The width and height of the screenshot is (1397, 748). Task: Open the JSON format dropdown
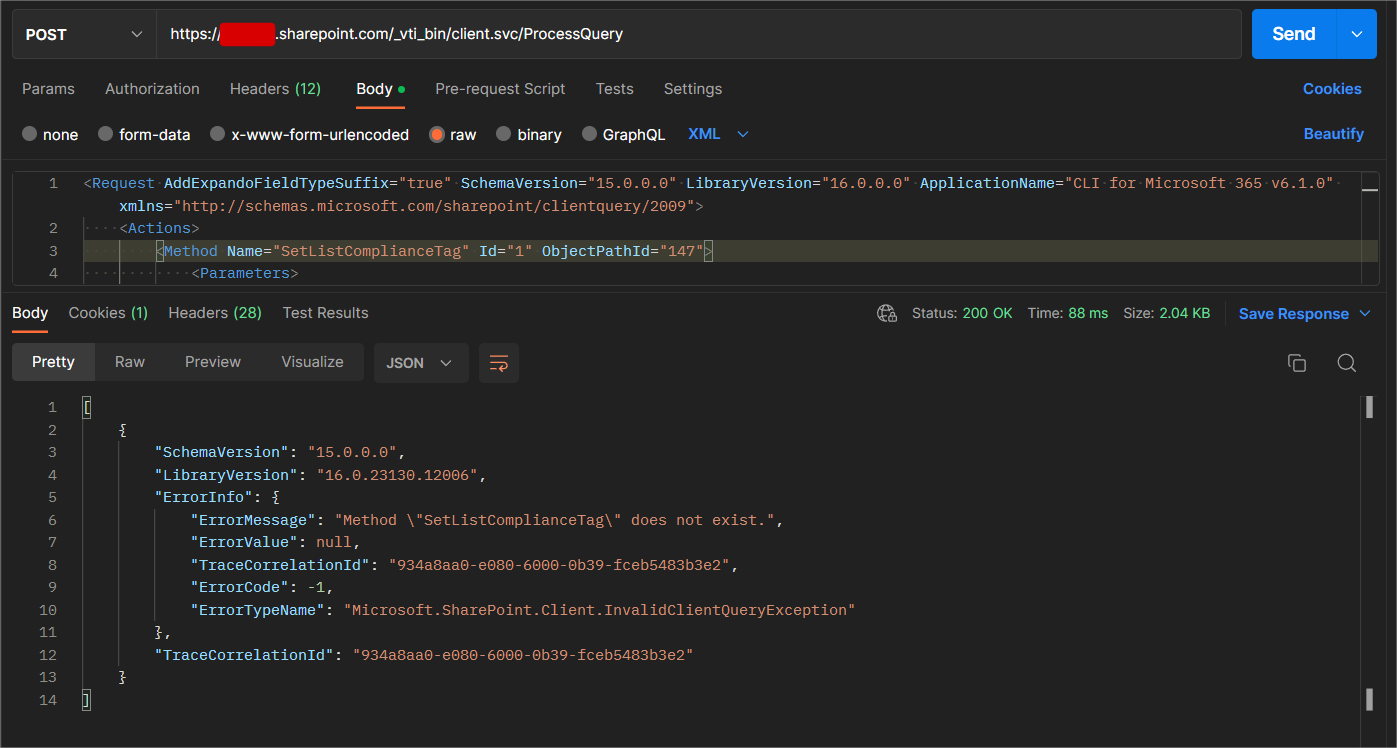coord(421,363)
